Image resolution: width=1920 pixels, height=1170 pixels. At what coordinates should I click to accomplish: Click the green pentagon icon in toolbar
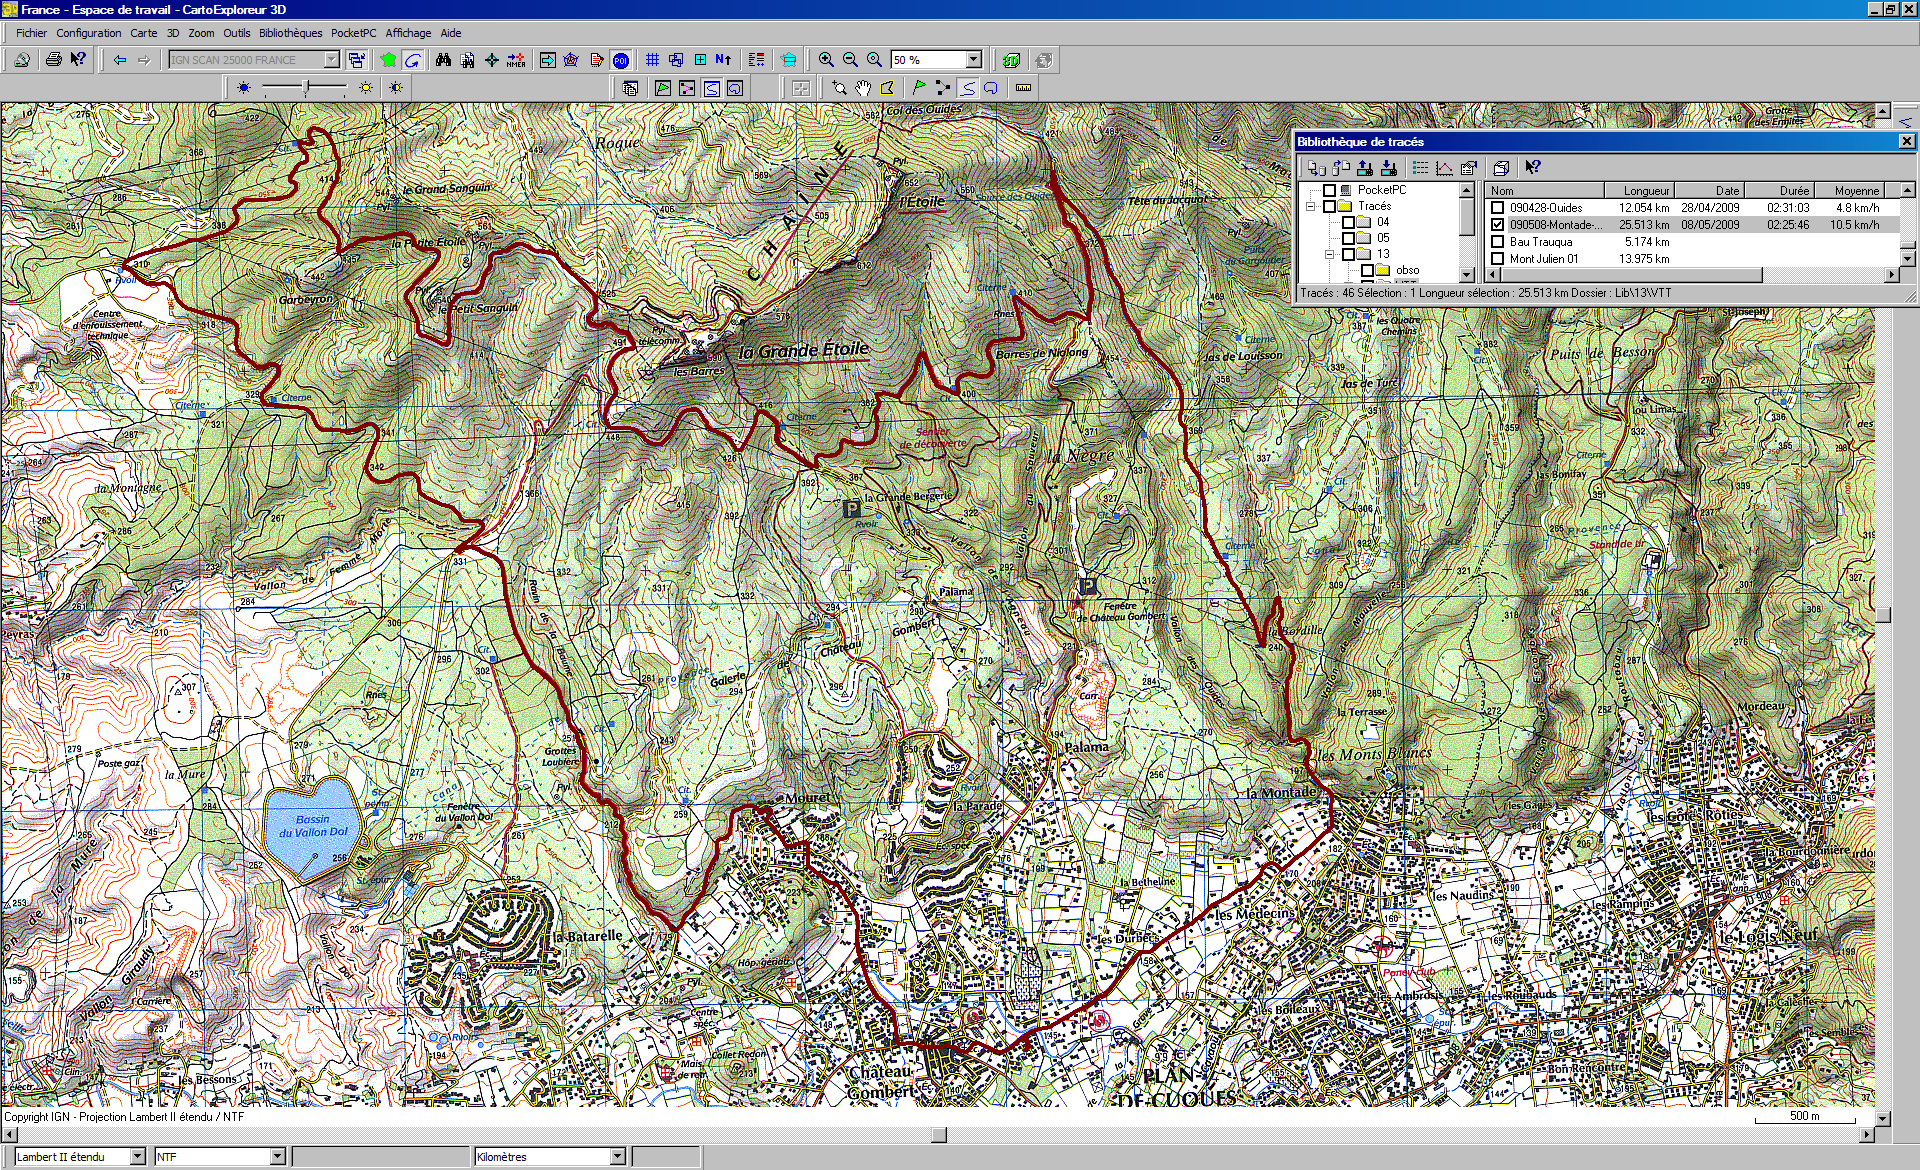click(x=389, y=60)
